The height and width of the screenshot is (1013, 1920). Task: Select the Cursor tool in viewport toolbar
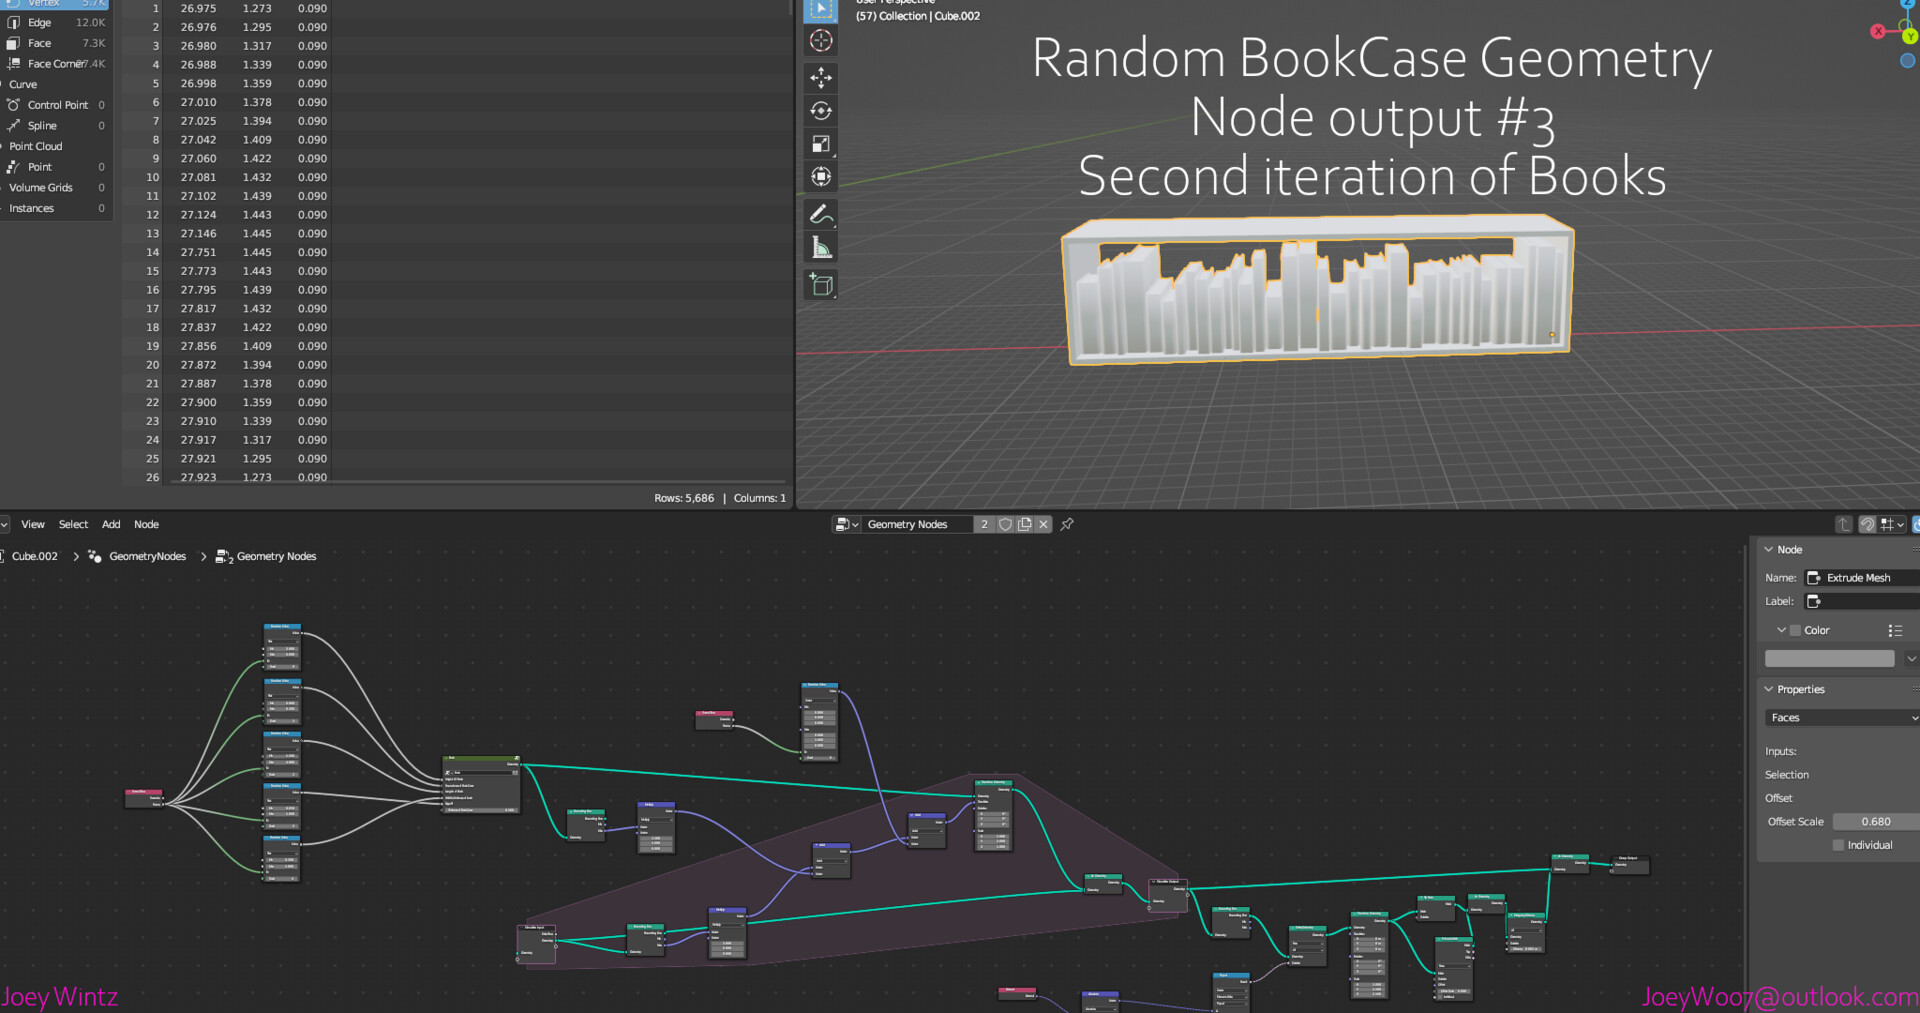coord(821,41)
